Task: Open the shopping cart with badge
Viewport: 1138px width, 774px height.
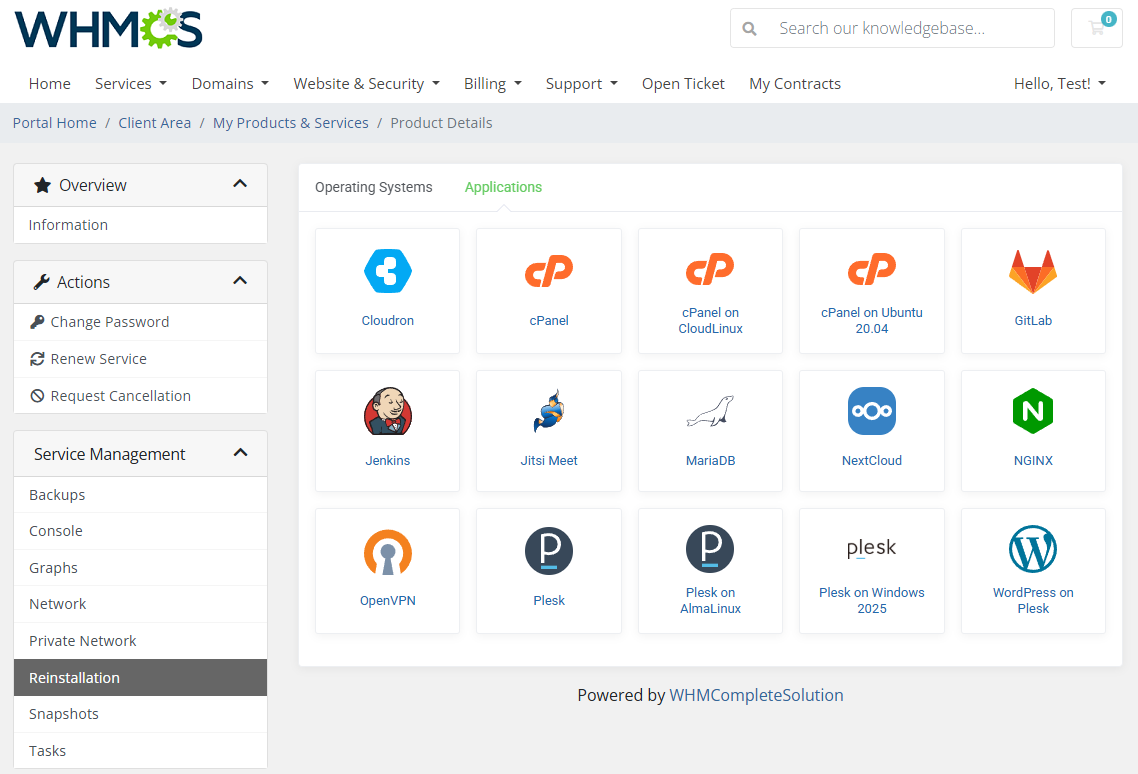Action: click(1096, 28)
